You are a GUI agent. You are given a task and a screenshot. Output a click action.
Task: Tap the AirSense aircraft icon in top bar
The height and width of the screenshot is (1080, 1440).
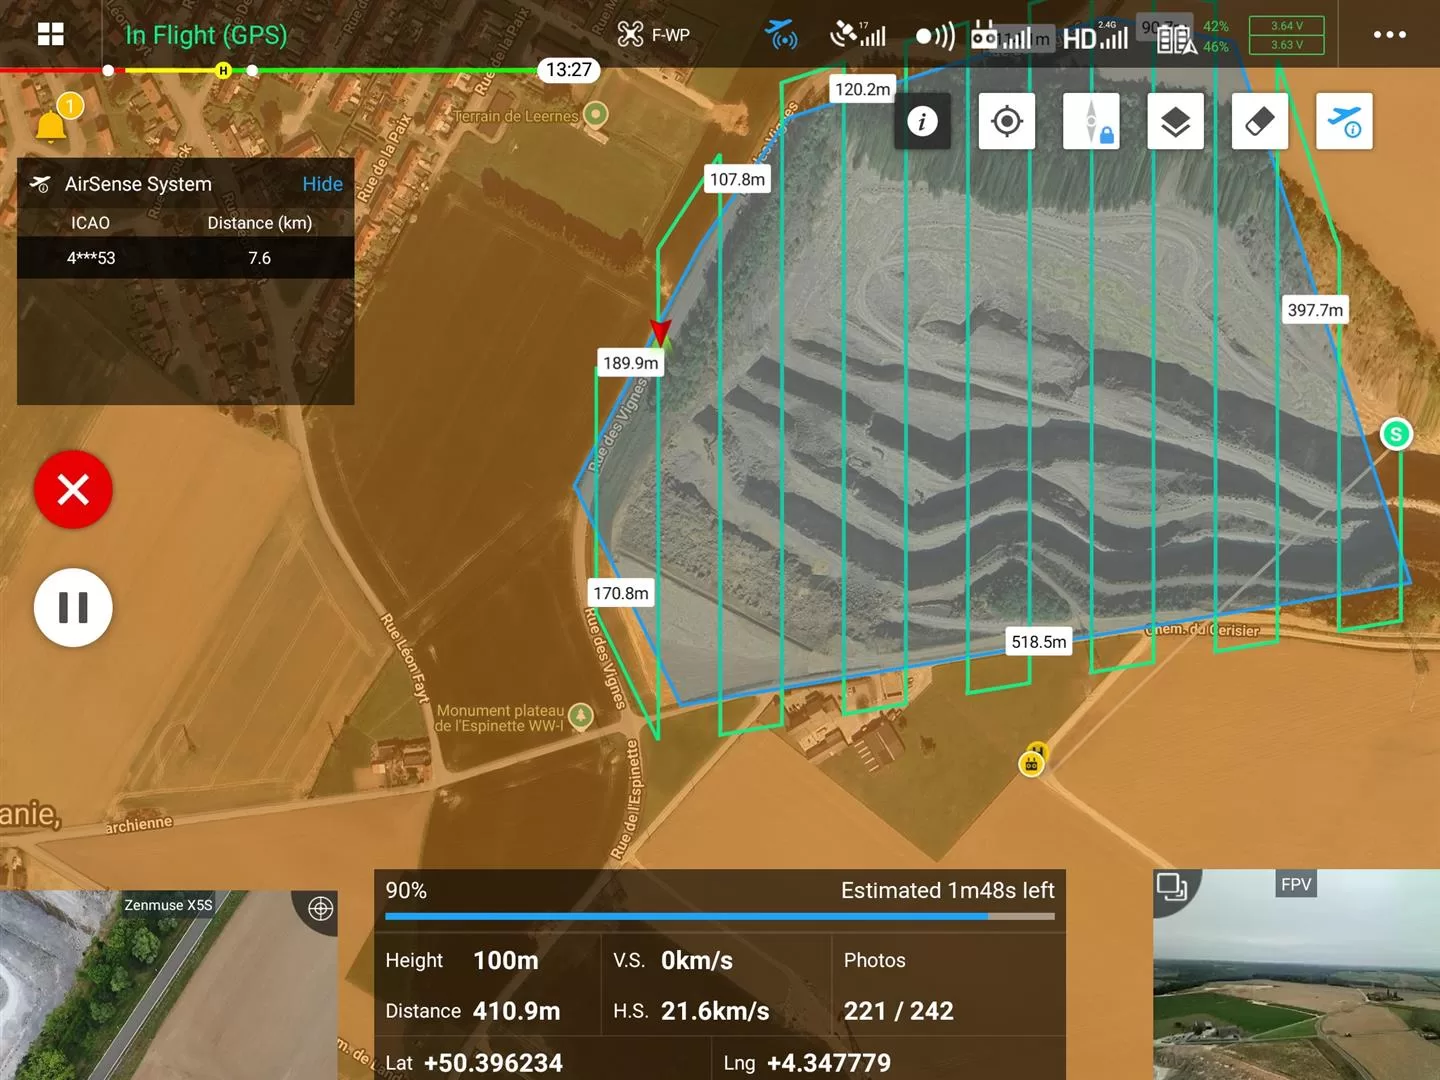click(782, 35)
